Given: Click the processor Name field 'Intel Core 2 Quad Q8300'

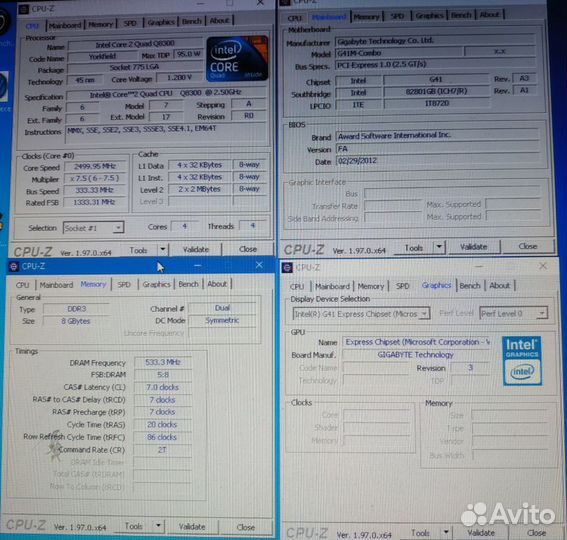Looking at the screenshot, I should [x=135, y=44].
